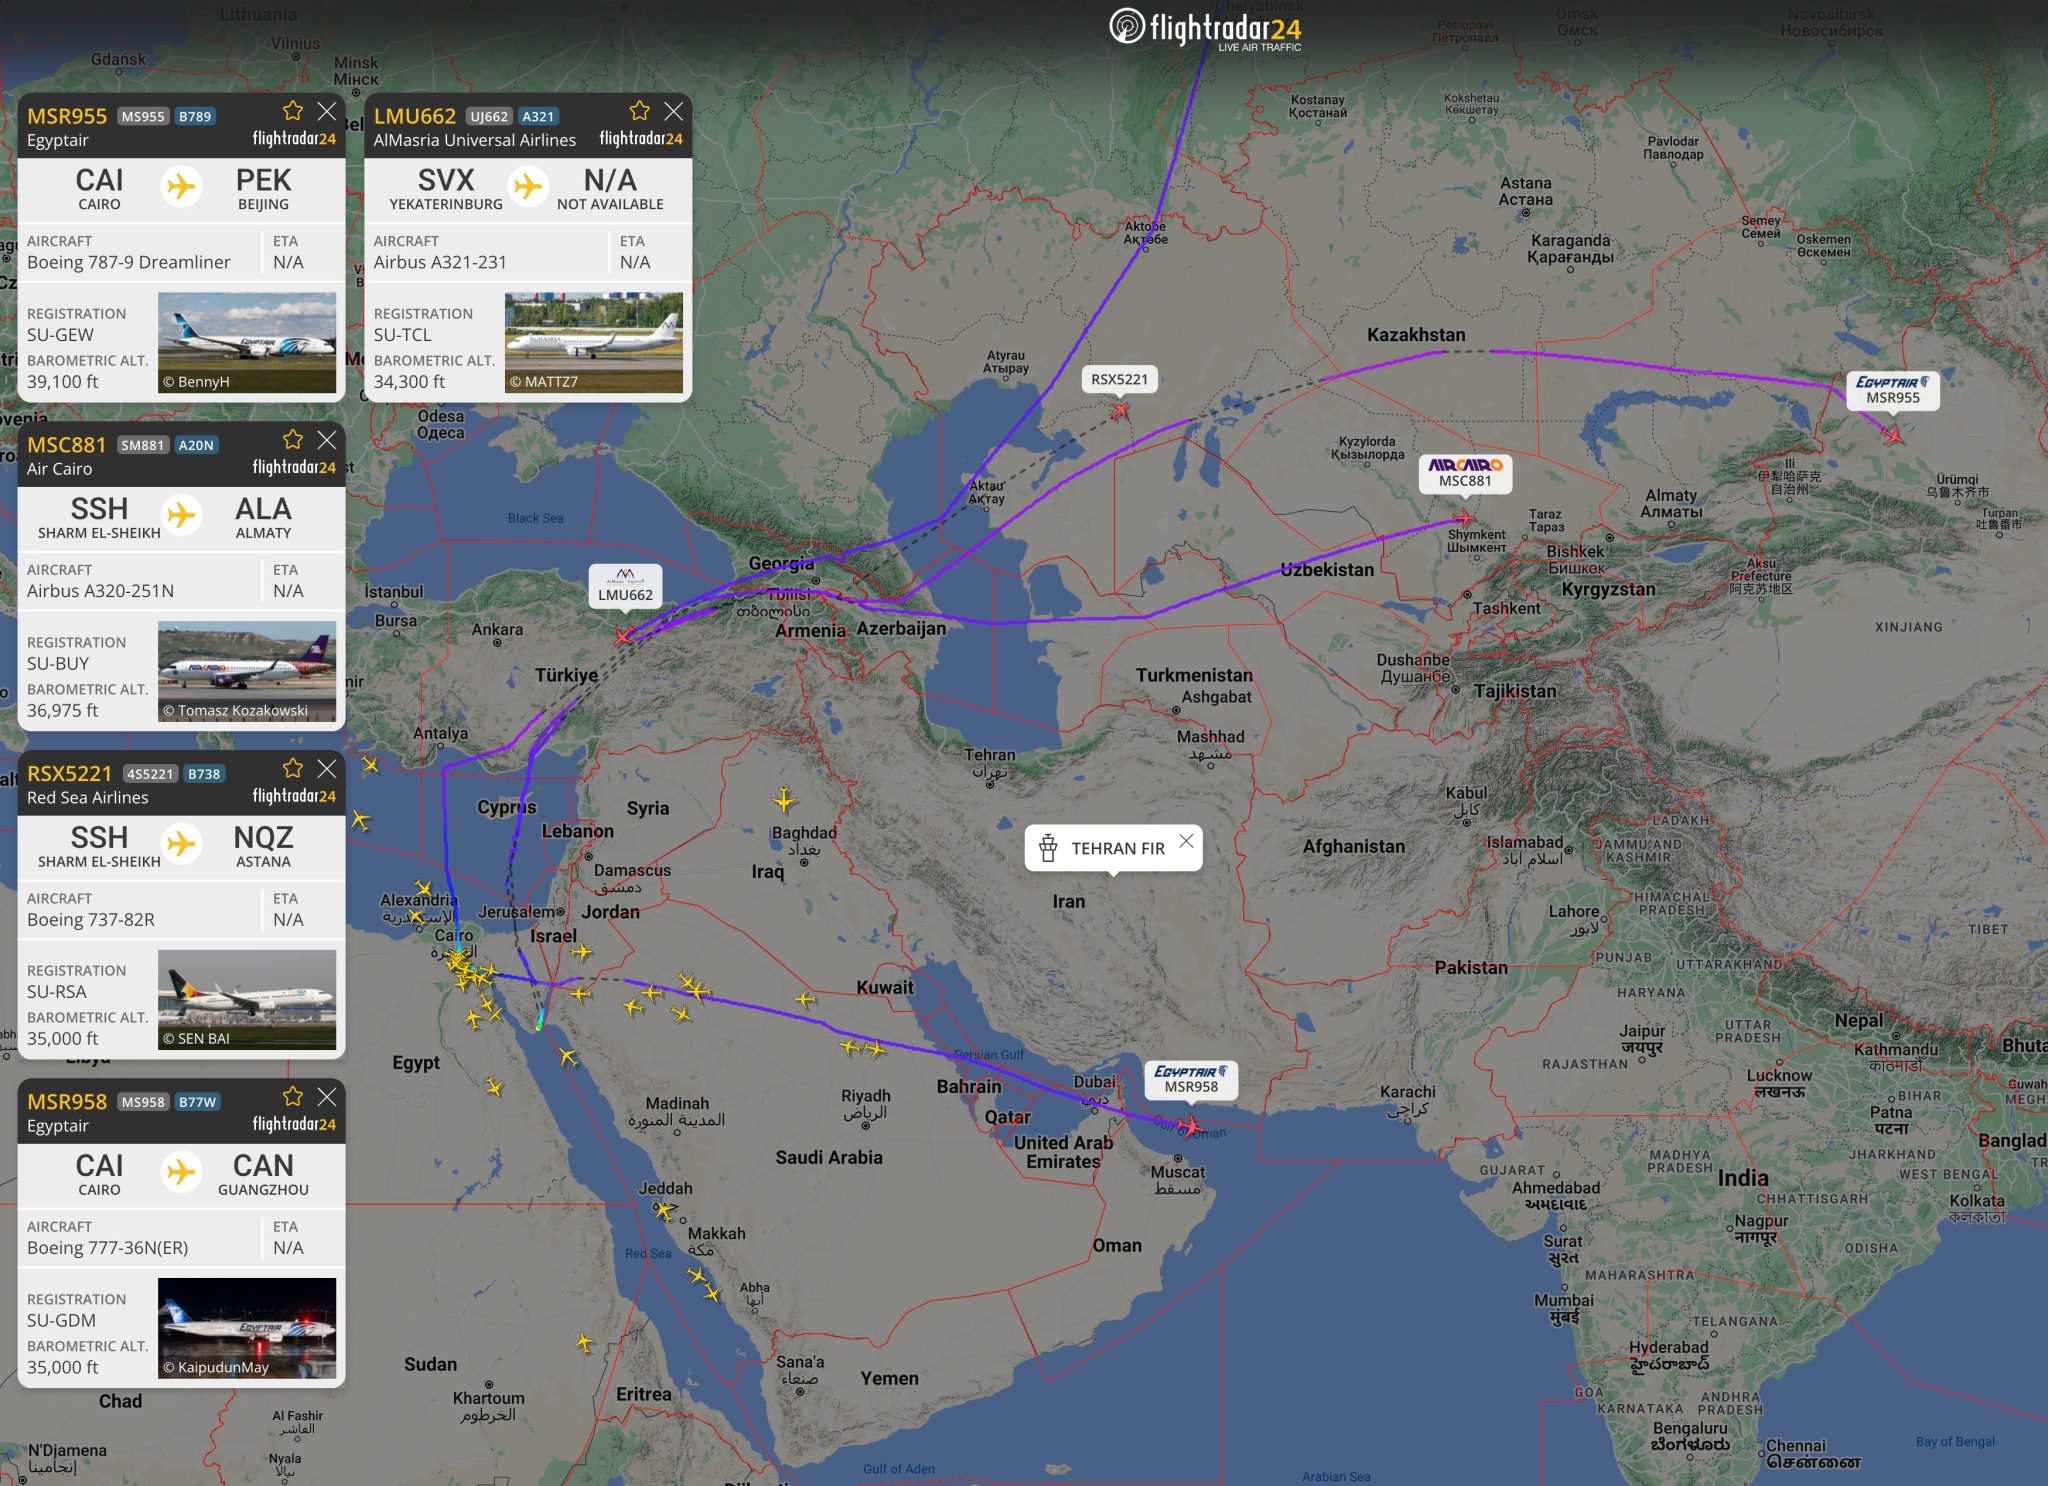The image size is (2048, 1486).
Task: Click the control tower icon in TEHRAN FIR popup
Action: (x=1048, y=848)
